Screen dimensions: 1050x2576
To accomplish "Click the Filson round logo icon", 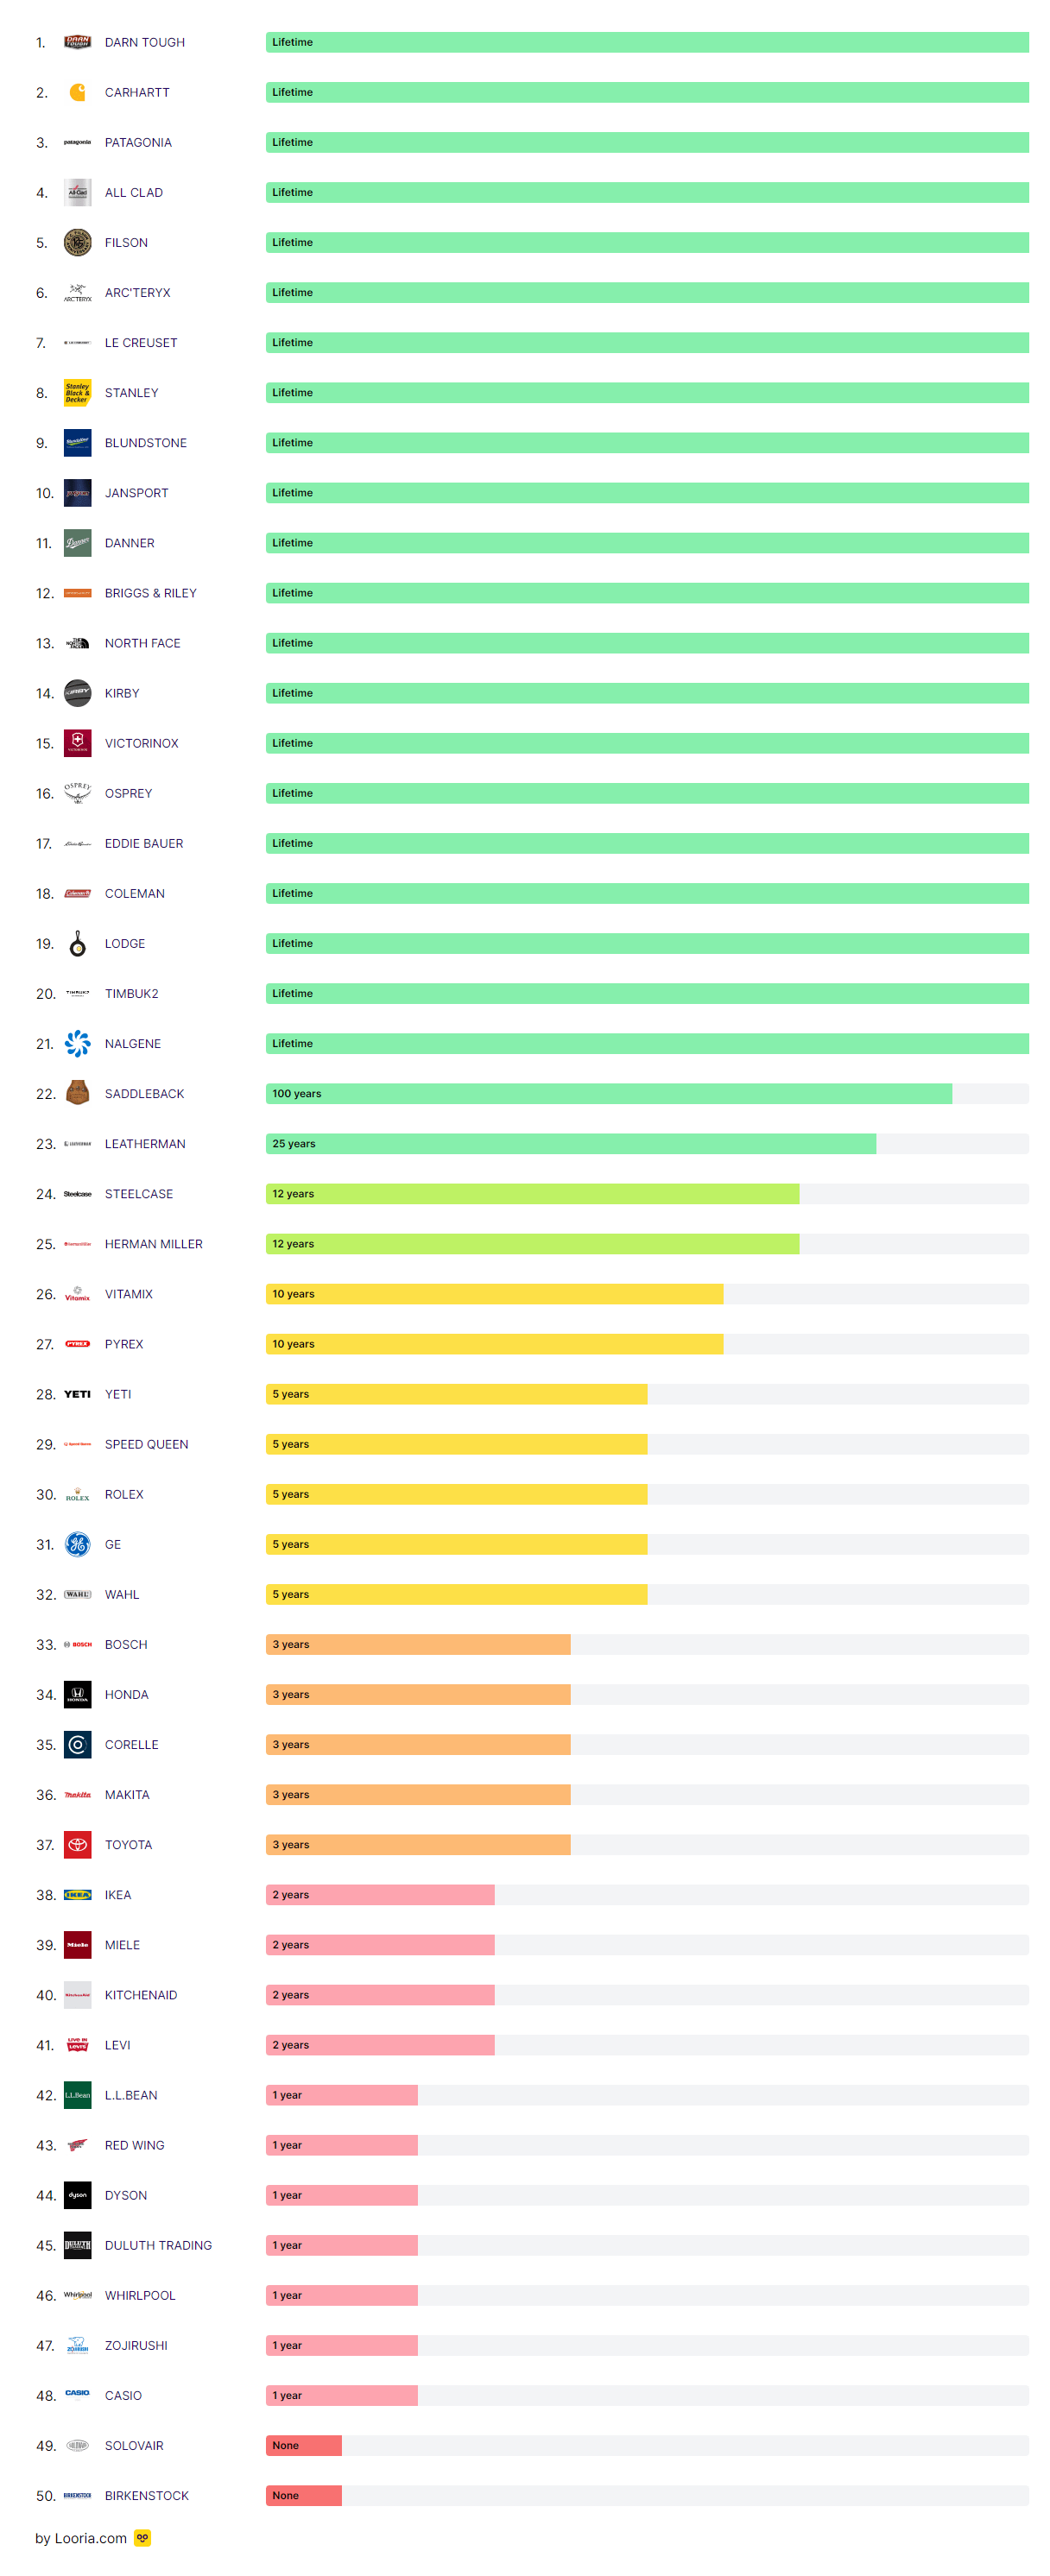I will (x=77, y=243).
